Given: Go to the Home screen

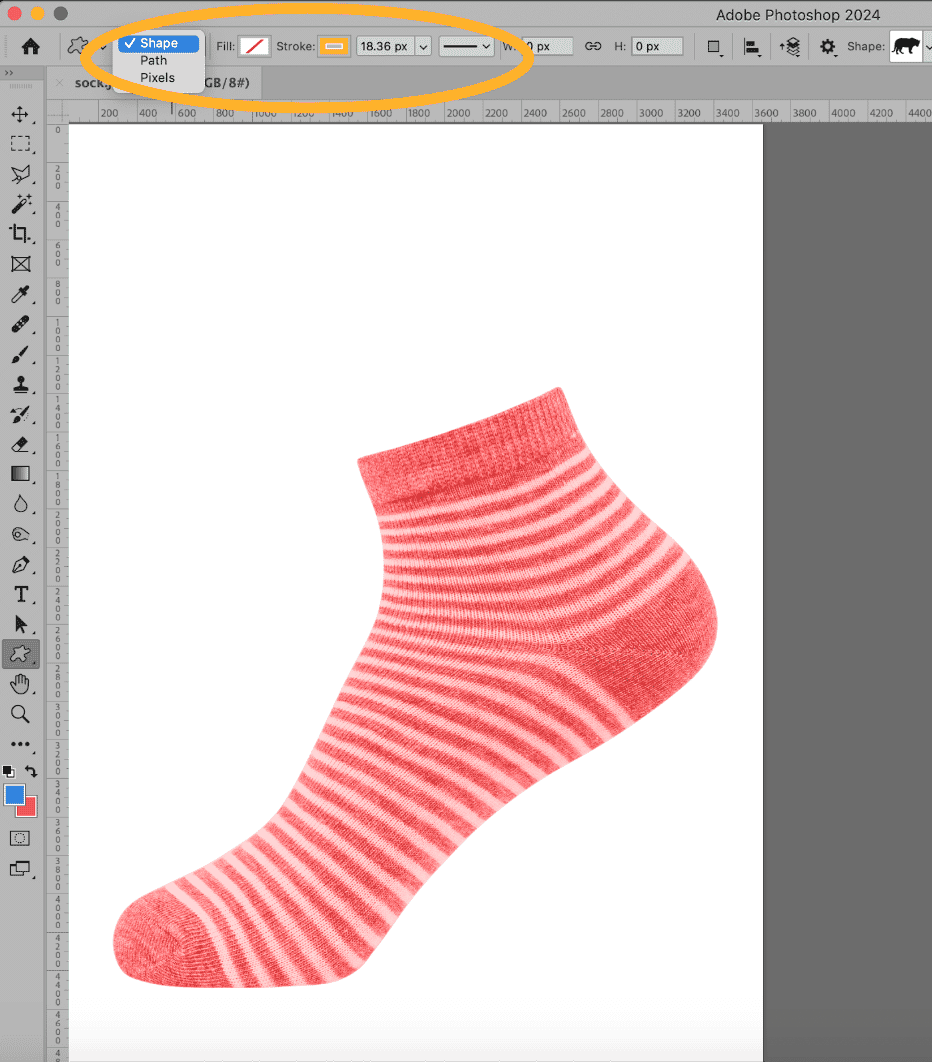Looking at the screenshot, I should pyautogui.click(x=31, y=46).
